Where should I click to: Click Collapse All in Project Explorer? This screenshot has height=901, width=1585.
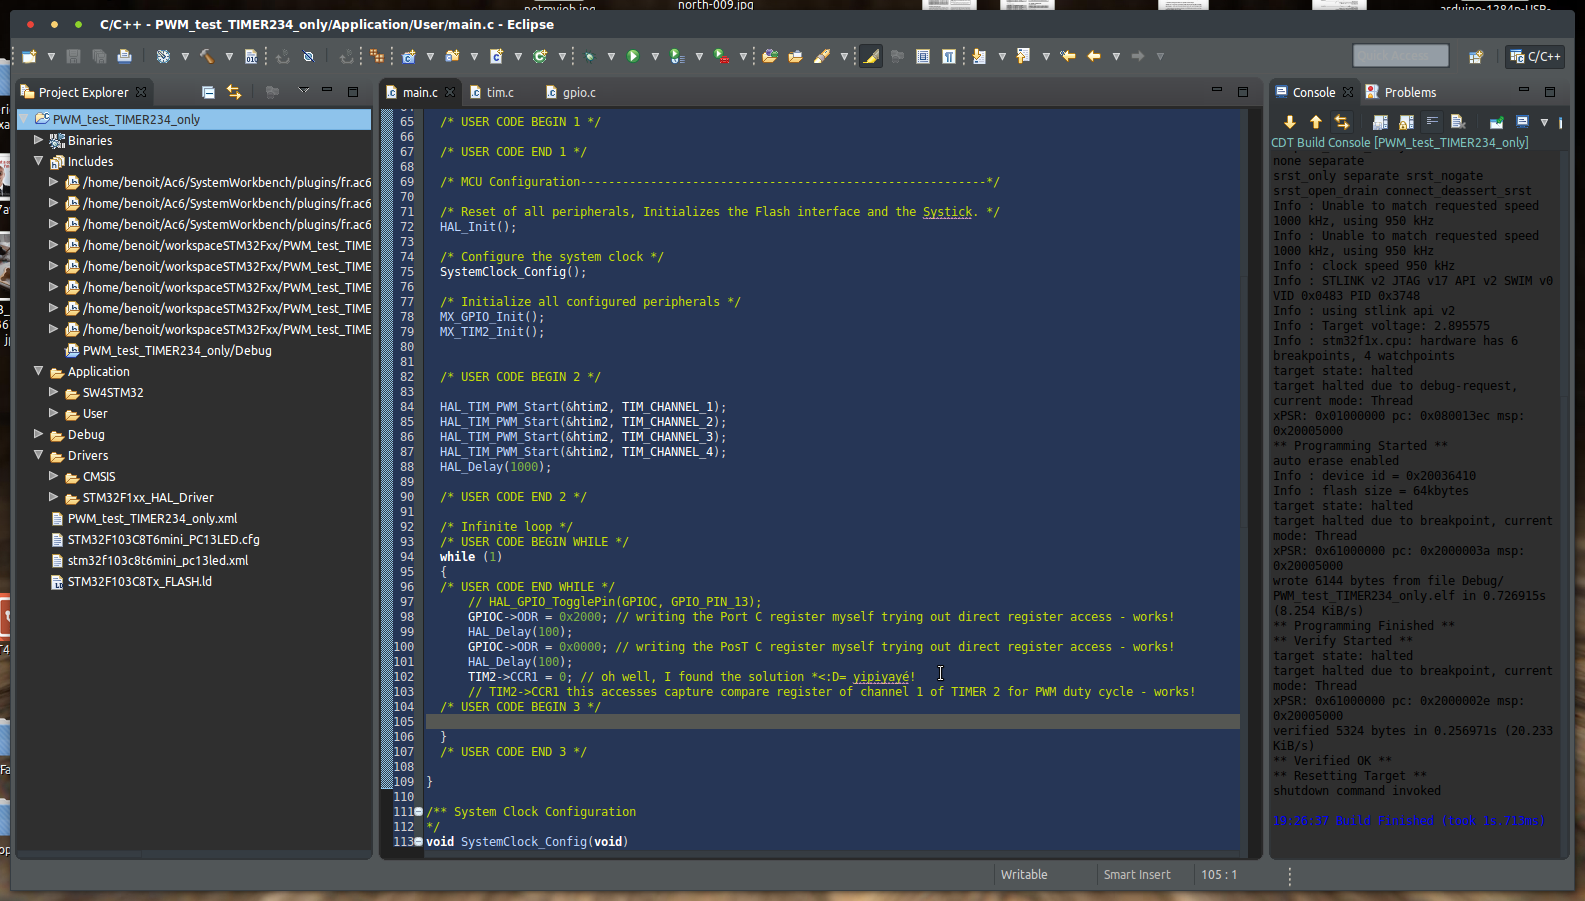208,92
